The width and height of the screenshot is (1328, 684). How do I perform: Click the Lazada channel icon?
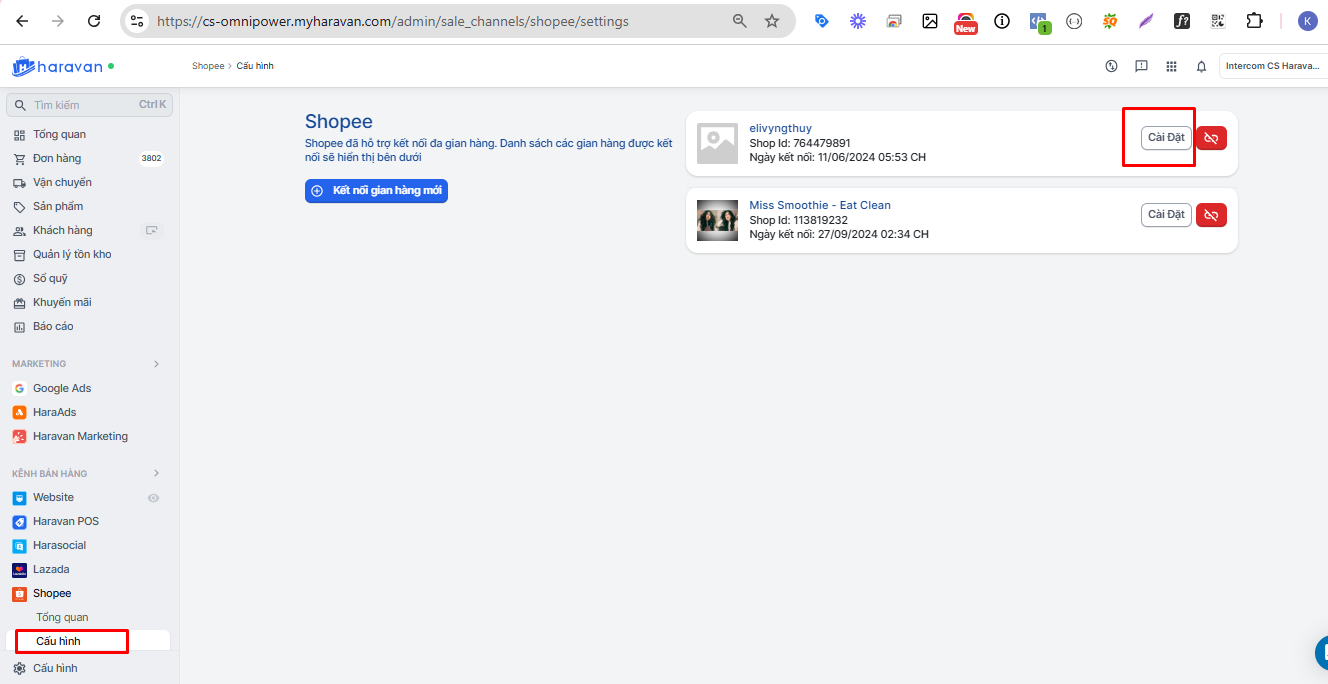click(19, 569)
